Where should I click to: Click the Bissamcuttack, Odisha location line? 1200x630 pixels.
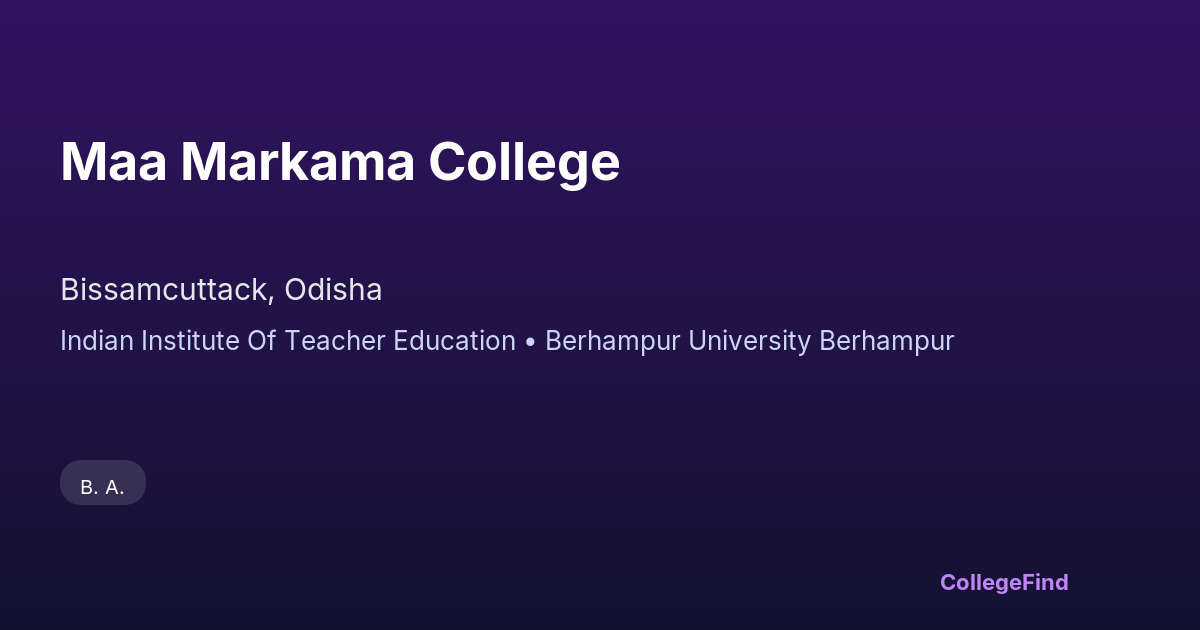pos(221,290)
